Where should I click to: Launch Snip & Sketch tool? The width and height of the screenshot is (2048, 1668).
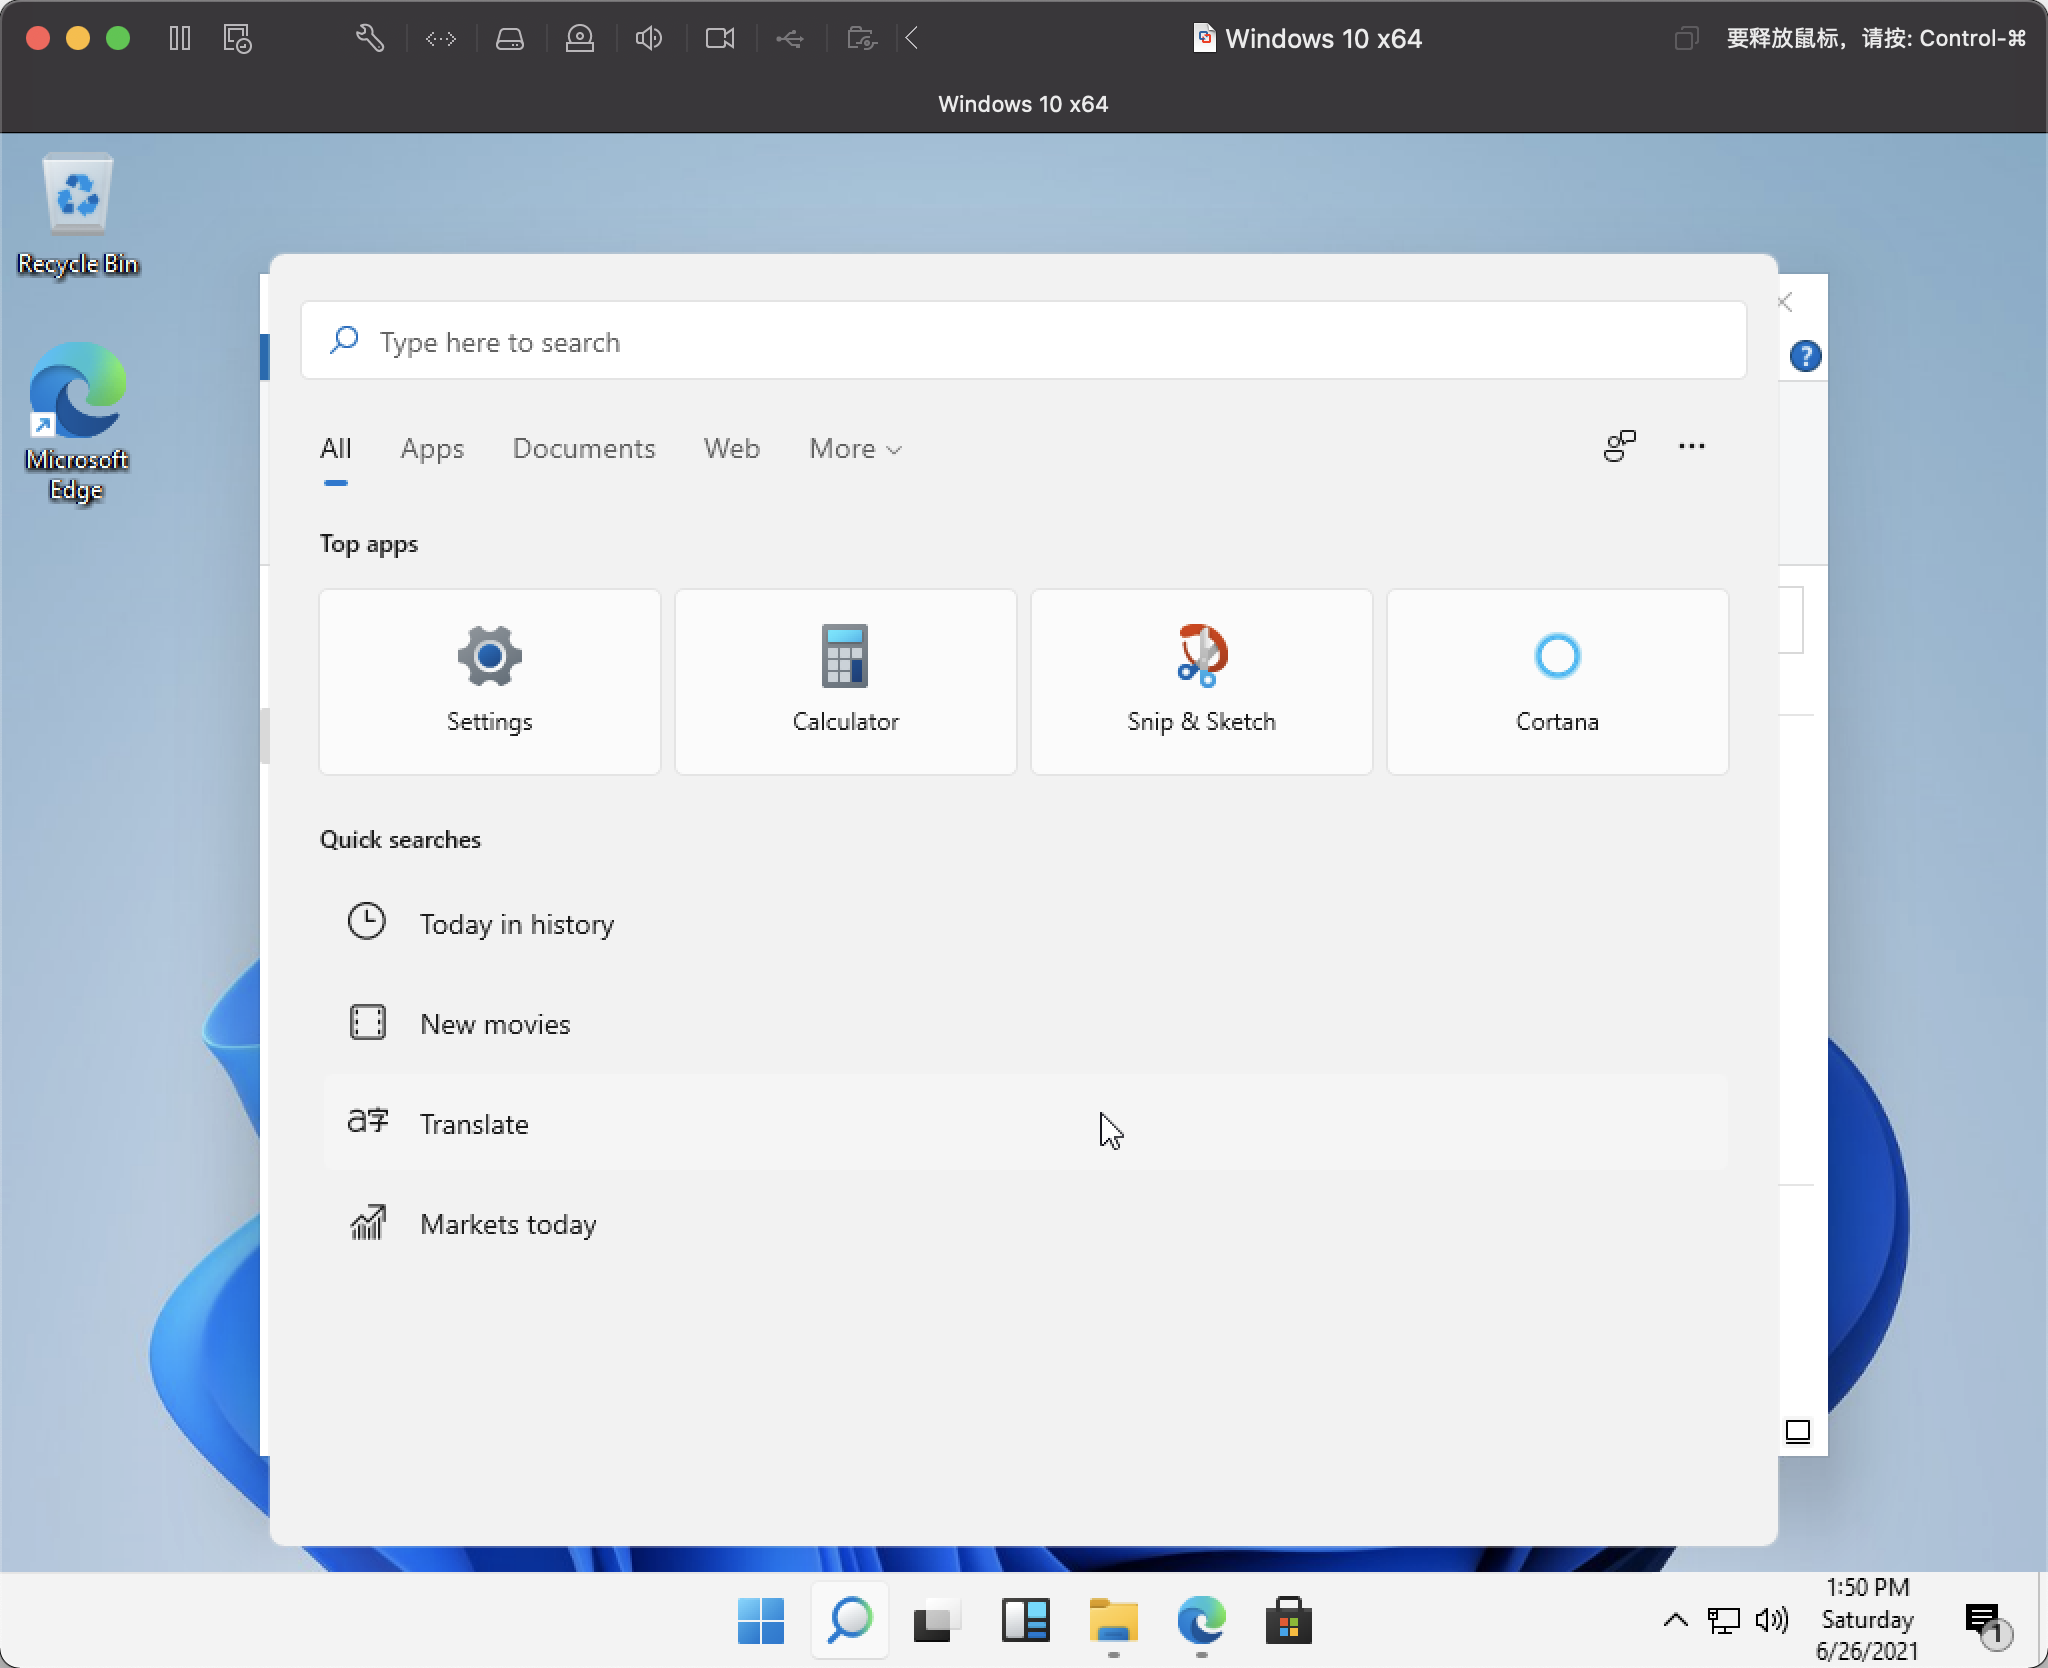point(1199,677)
